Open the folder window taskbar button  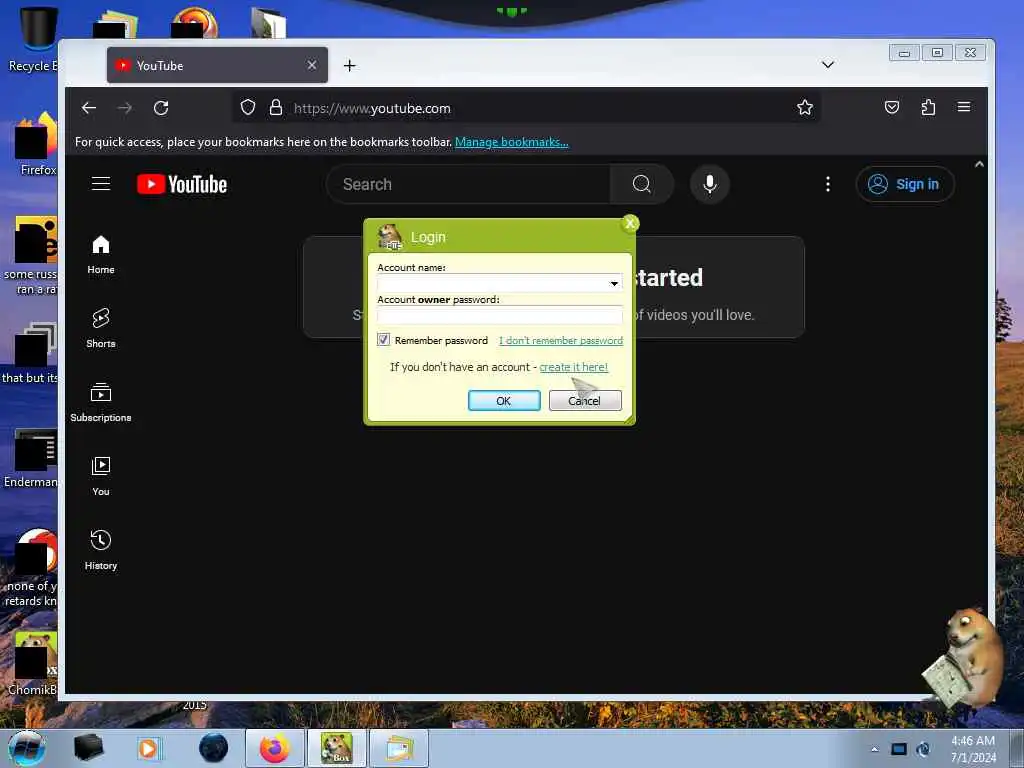point(398,748)
